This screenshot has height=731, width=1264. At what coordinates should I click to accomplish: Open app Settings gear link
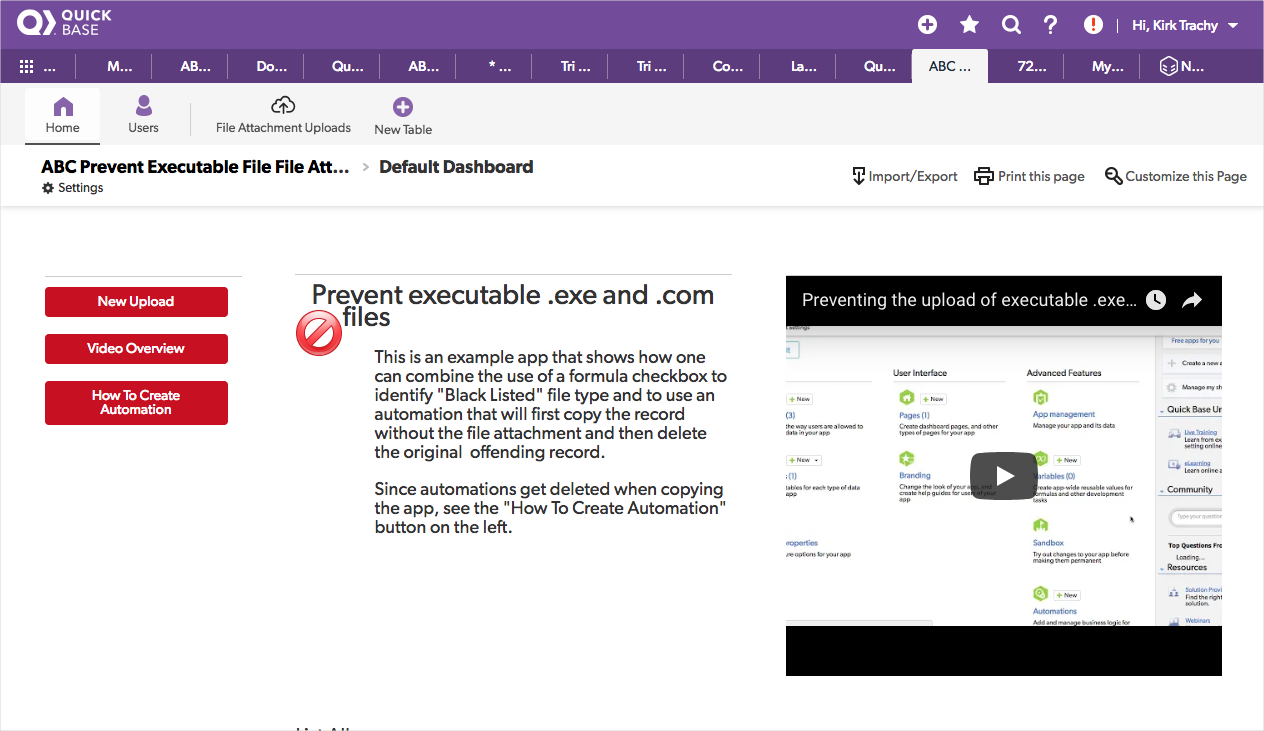coord(72,188)
